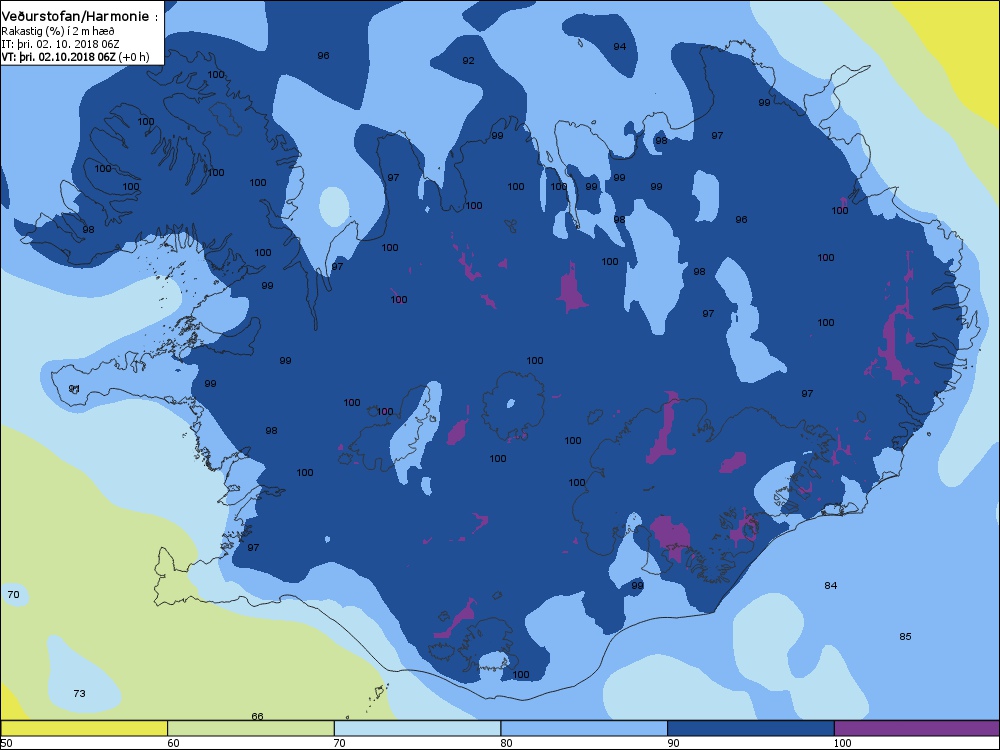Click the legend scale label 80
1000x750 pixels.
(506, 743)
